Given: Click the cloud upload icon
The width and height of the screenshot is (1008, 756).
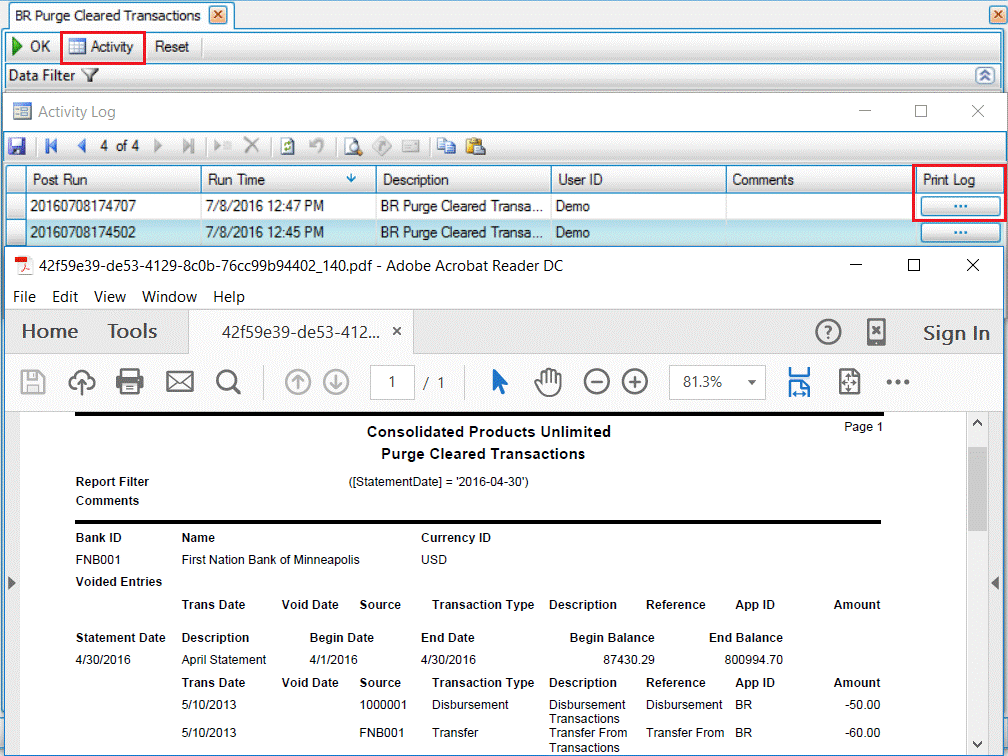Looking at the screenshot, I should click(82, 382).
